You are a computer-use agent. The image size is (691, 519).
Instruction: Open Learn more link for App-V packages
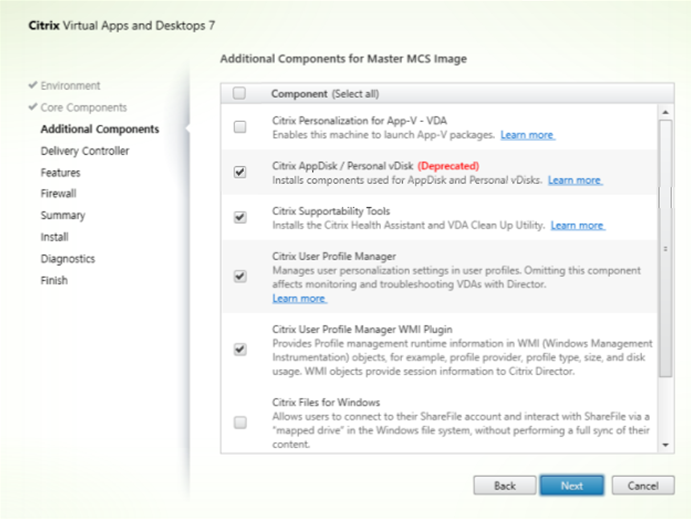pyautogui.click(x=528, y=135)
